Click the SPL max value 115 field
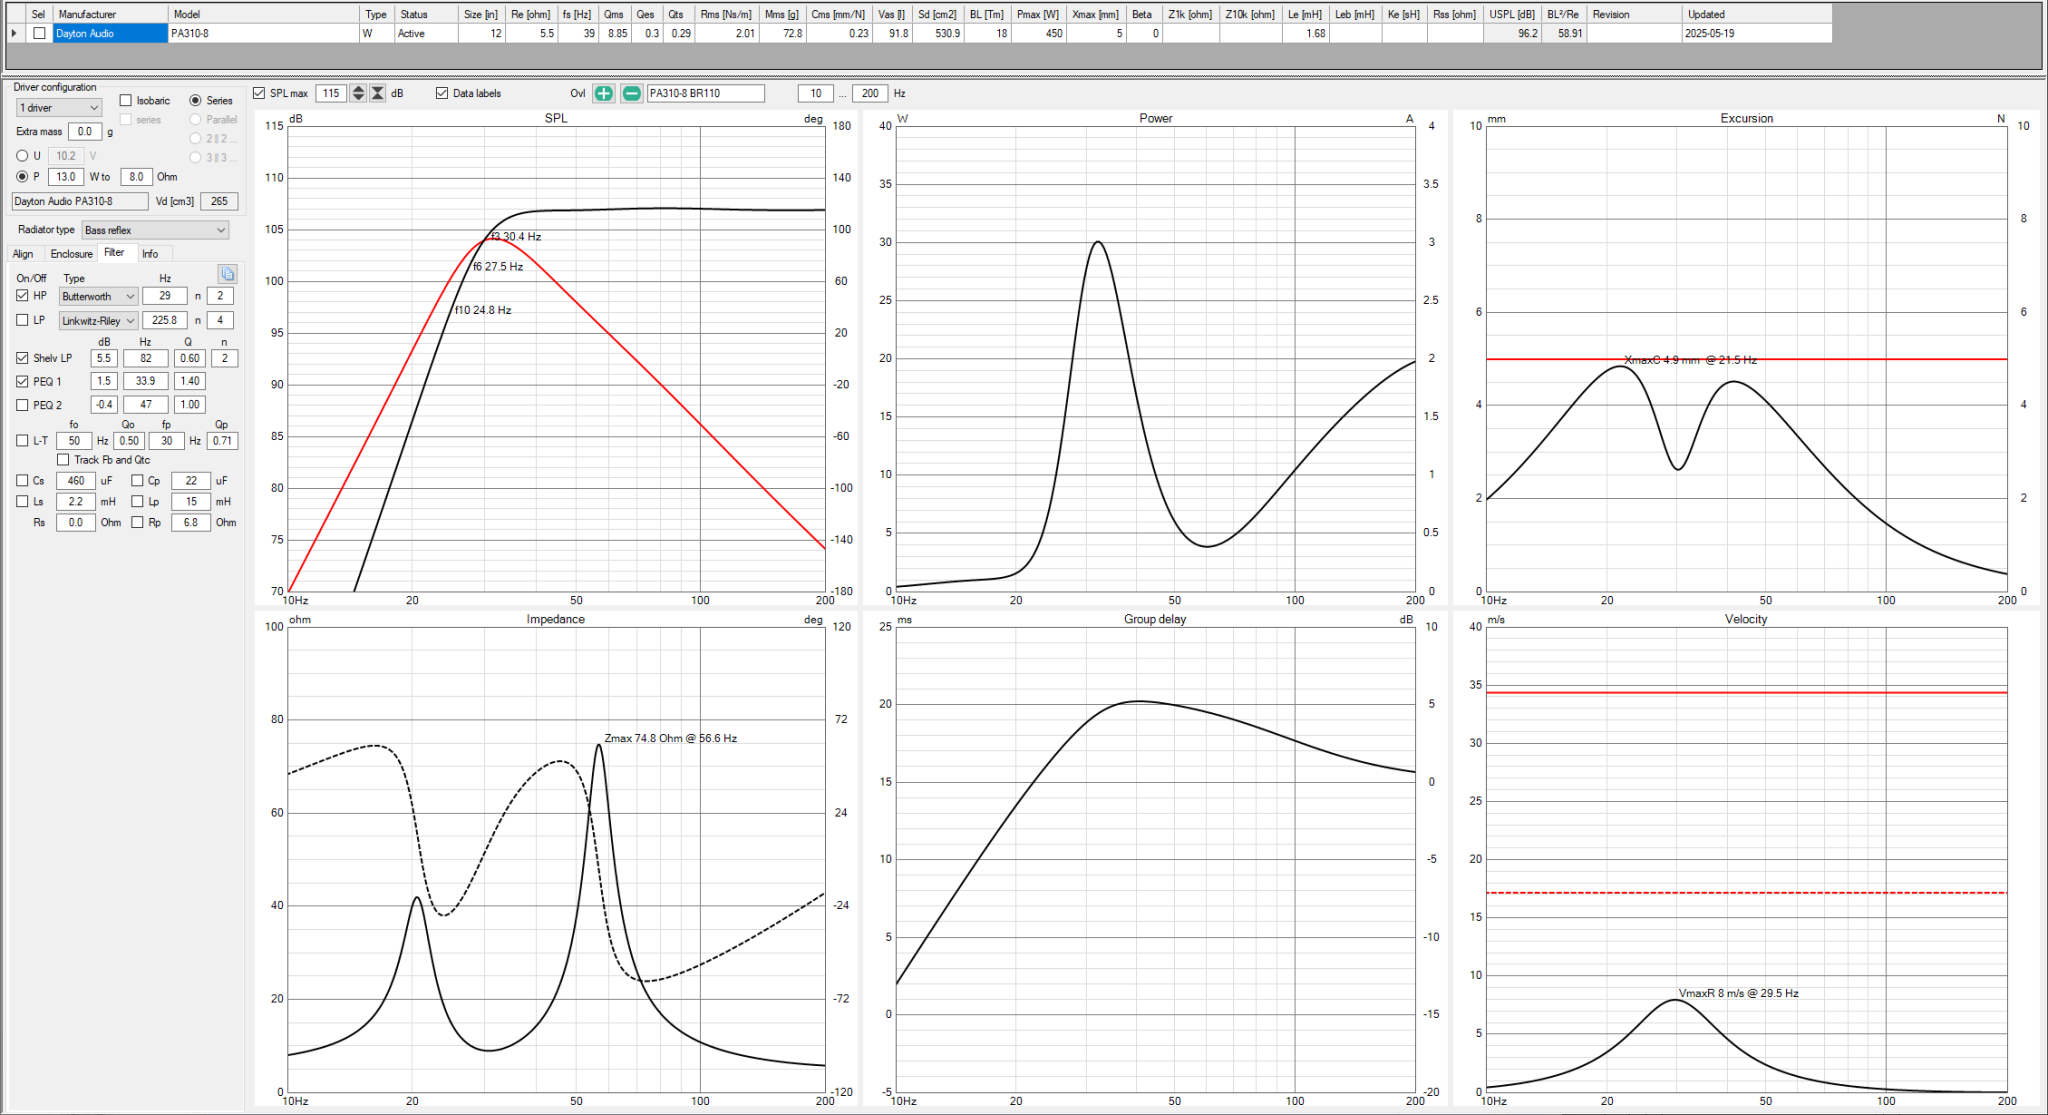 coord(331,93)
